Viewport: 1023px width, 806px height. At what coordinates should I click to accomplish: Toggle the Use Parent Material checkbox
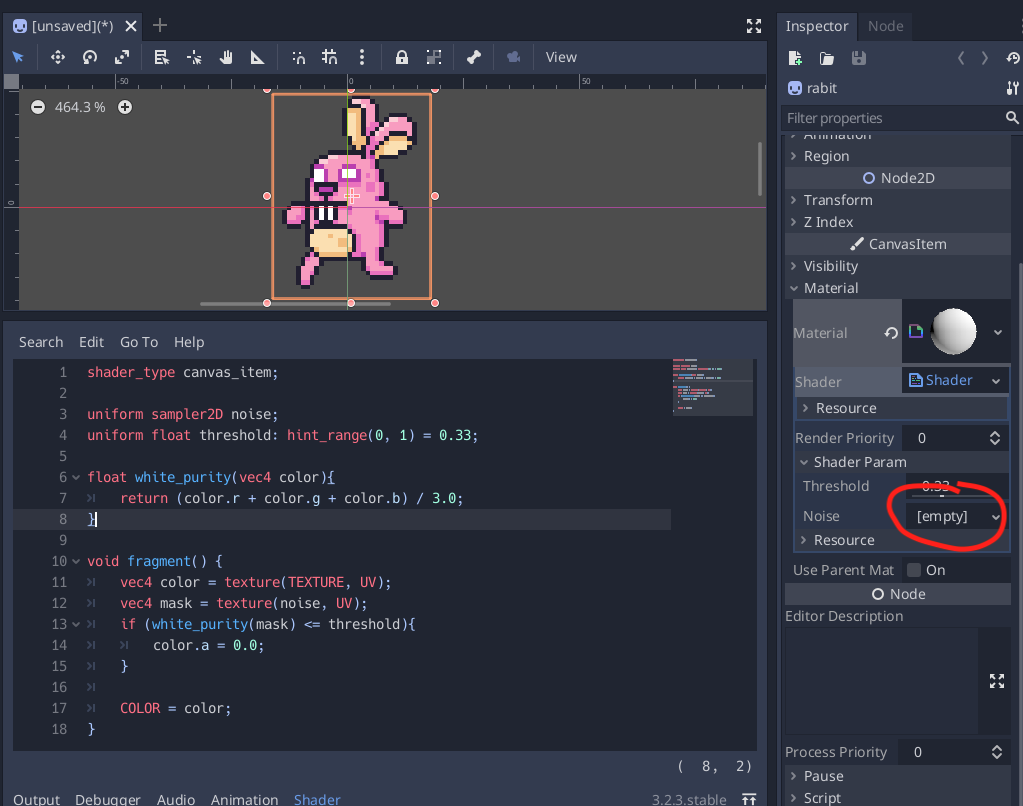click(914, 570)
